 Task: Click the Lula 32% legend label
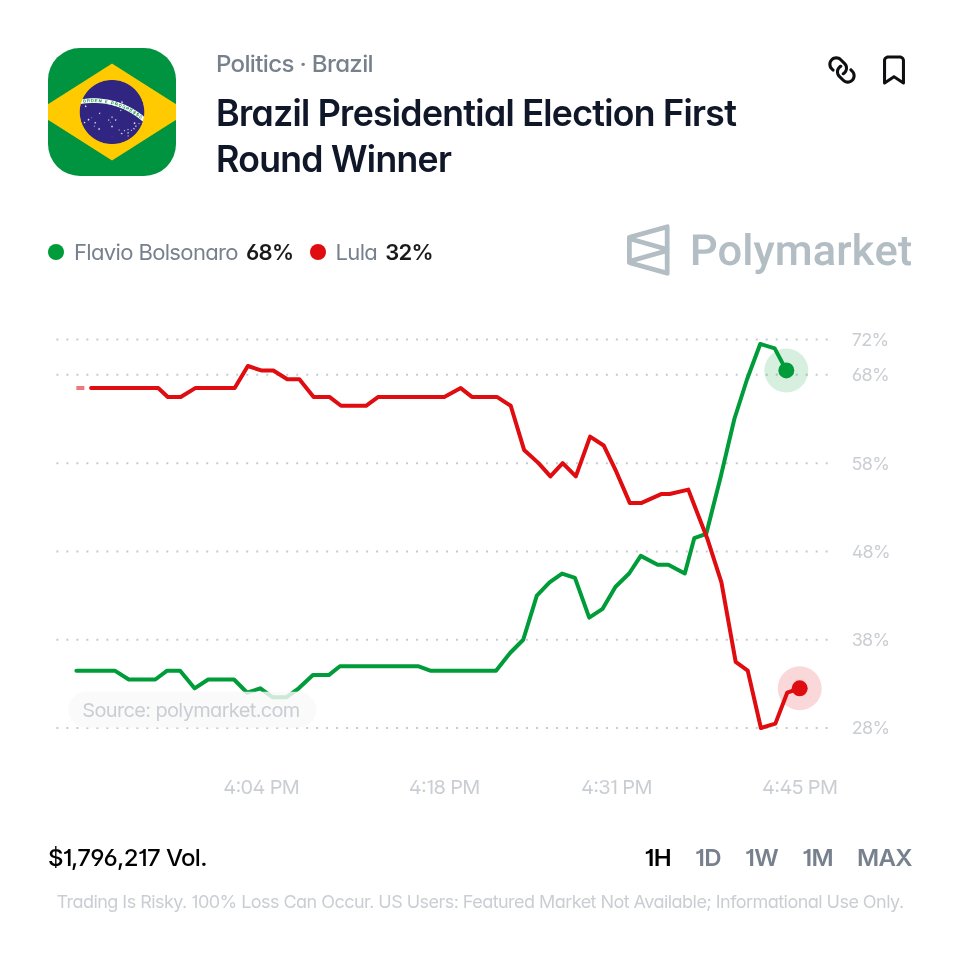click(384, 252)
